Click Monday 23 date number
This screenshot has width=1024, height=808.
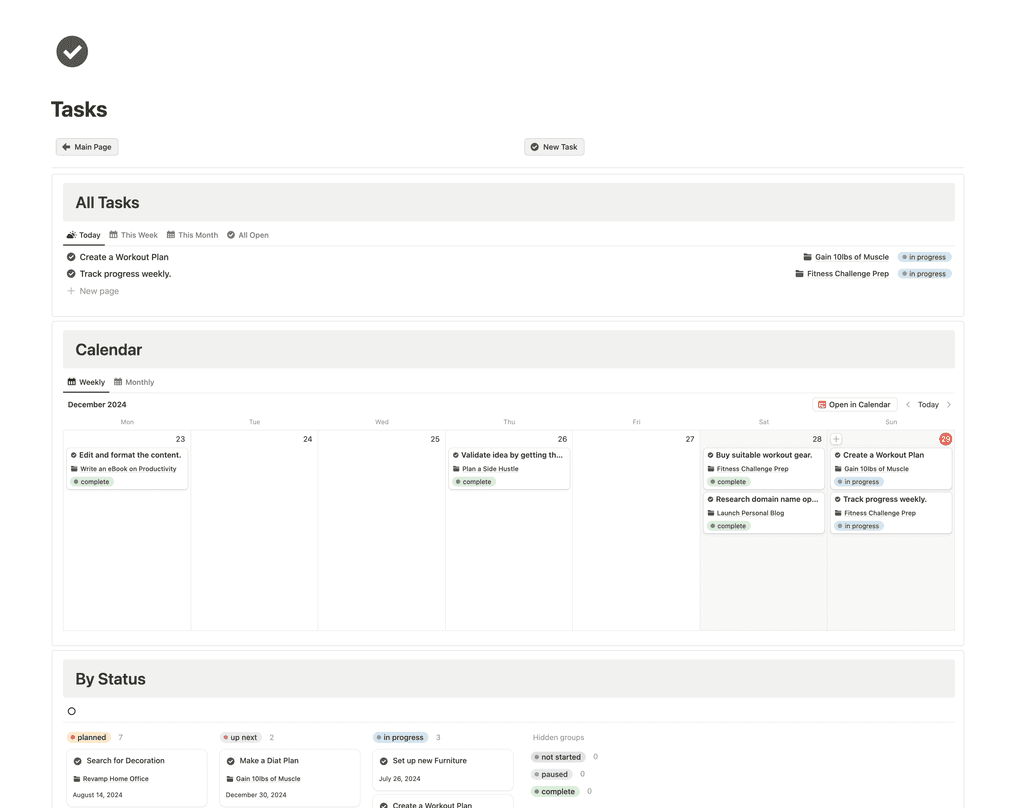180,439
